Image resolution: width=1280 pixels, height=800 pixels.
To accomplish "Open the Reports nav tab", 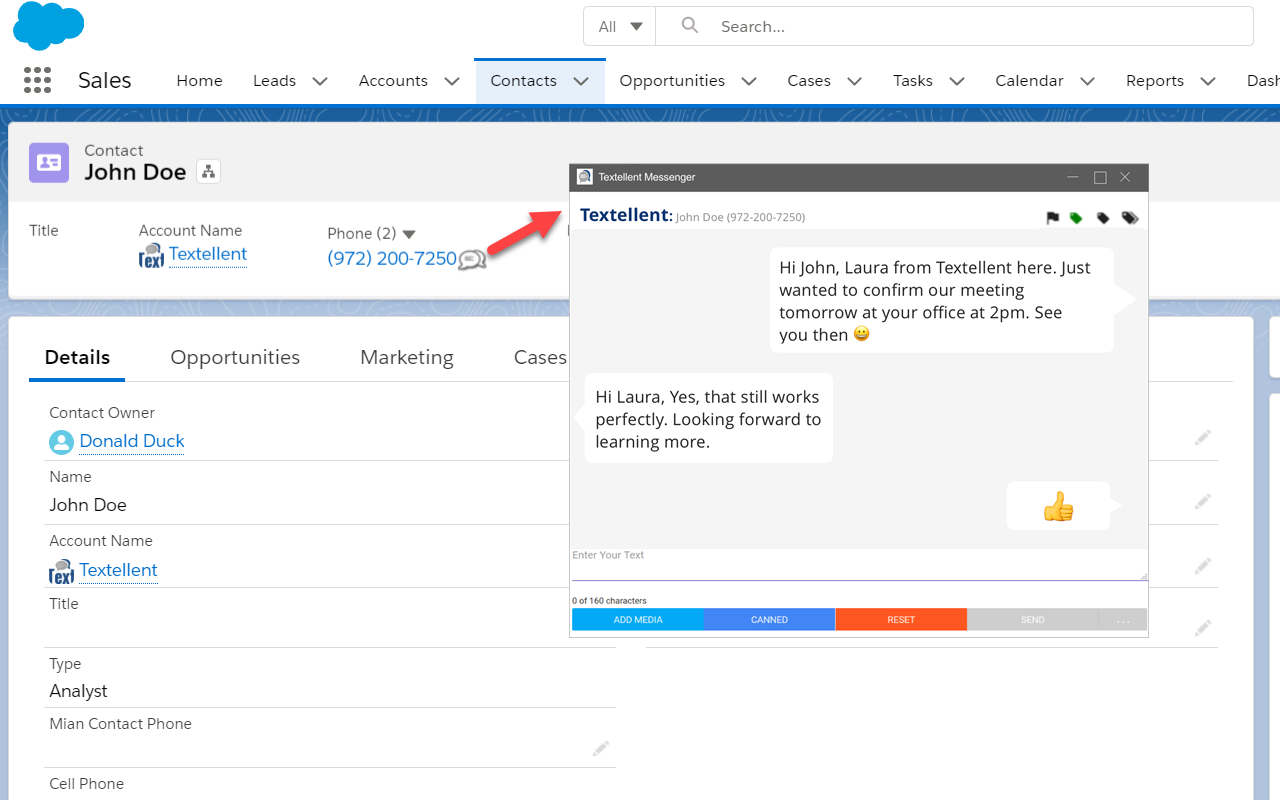I will click(1155, 81).
